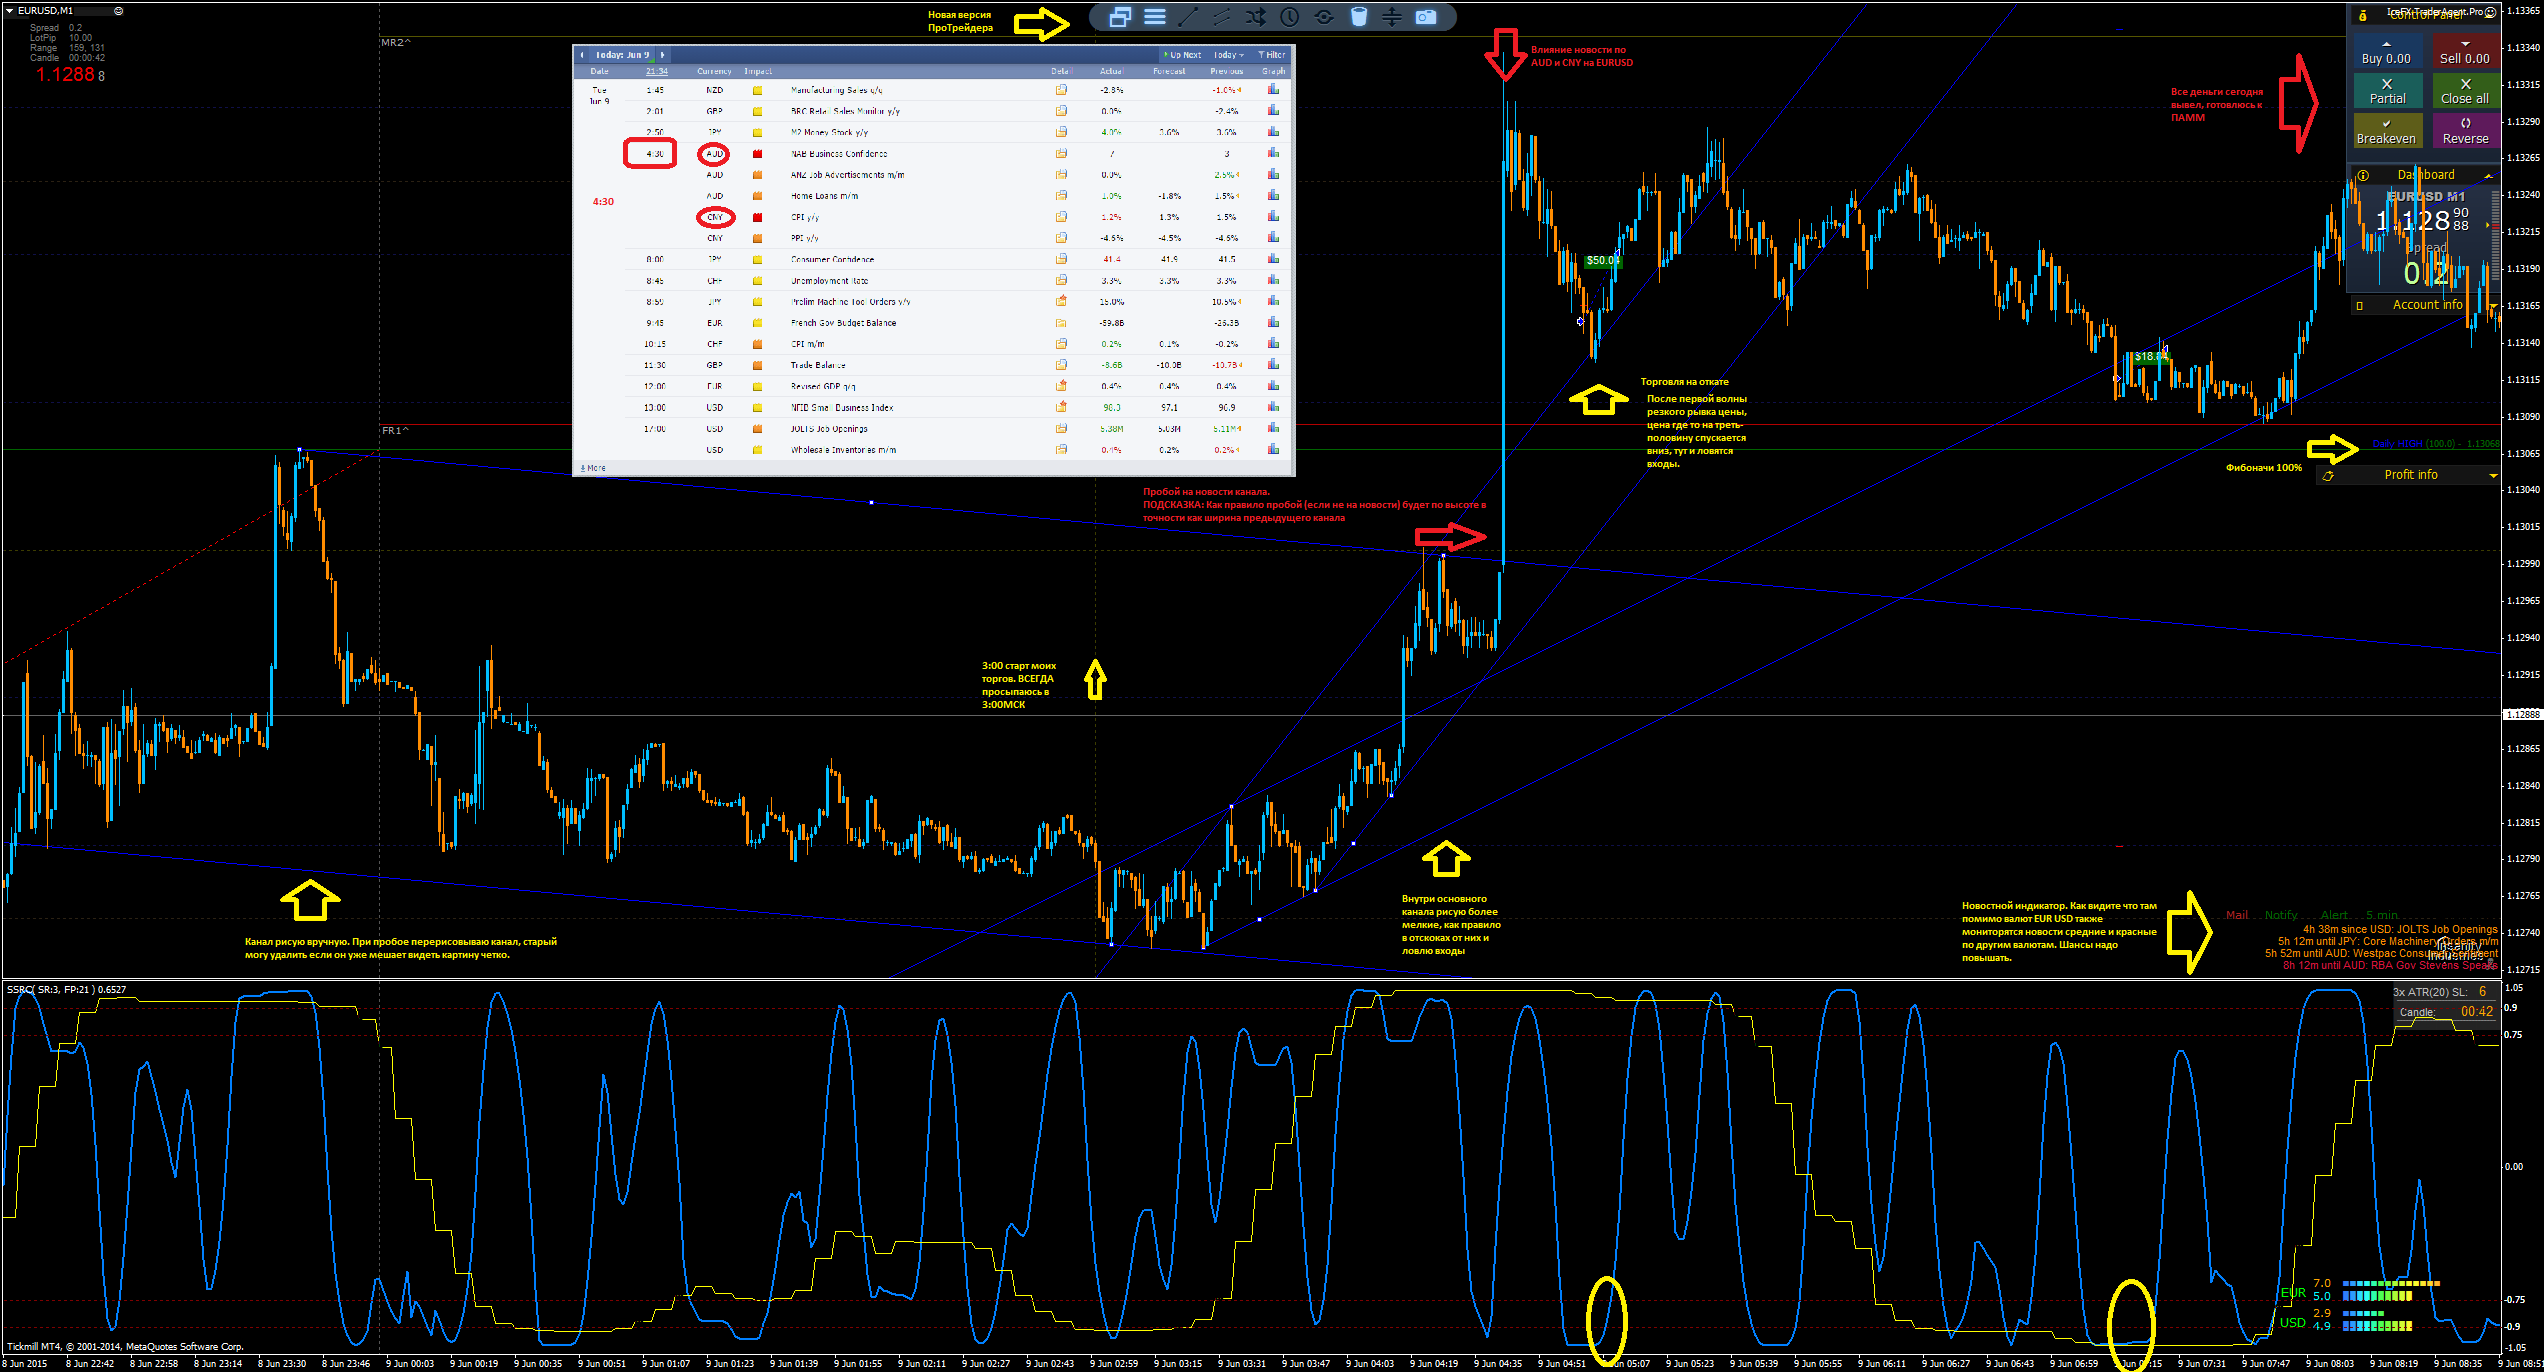Click the Reverse button
Screen dimensions: 2544x1372
2465,131
